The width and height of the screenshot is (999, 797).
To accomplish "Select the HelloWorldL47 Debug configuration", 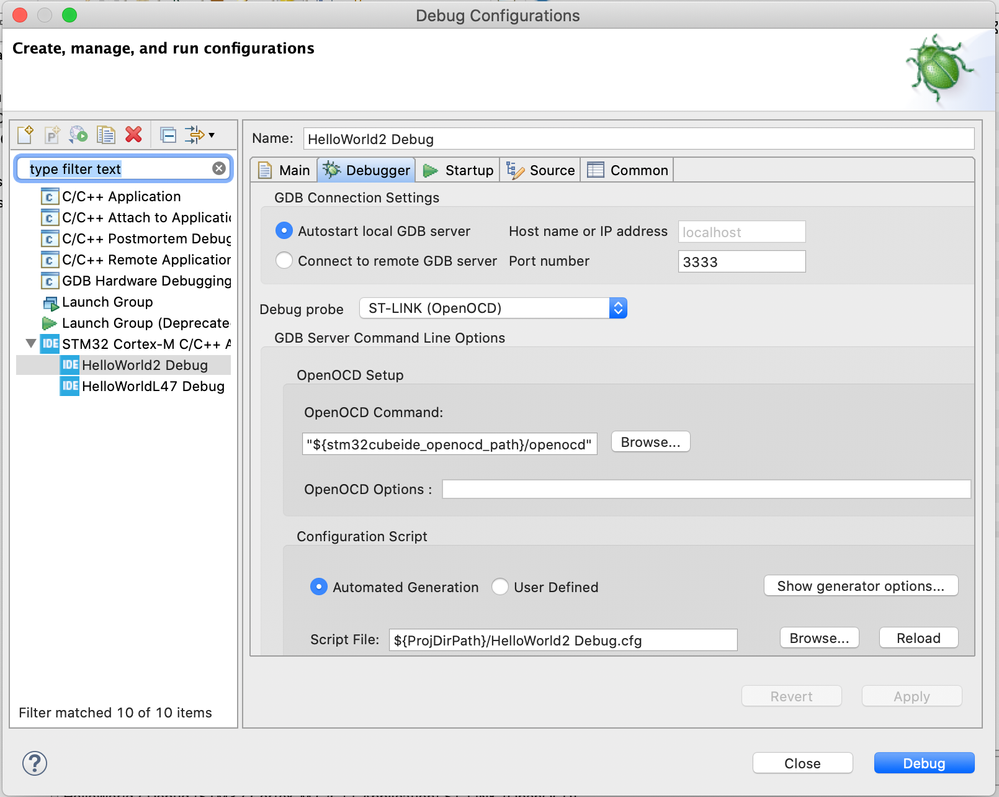I will click(143, 386).
